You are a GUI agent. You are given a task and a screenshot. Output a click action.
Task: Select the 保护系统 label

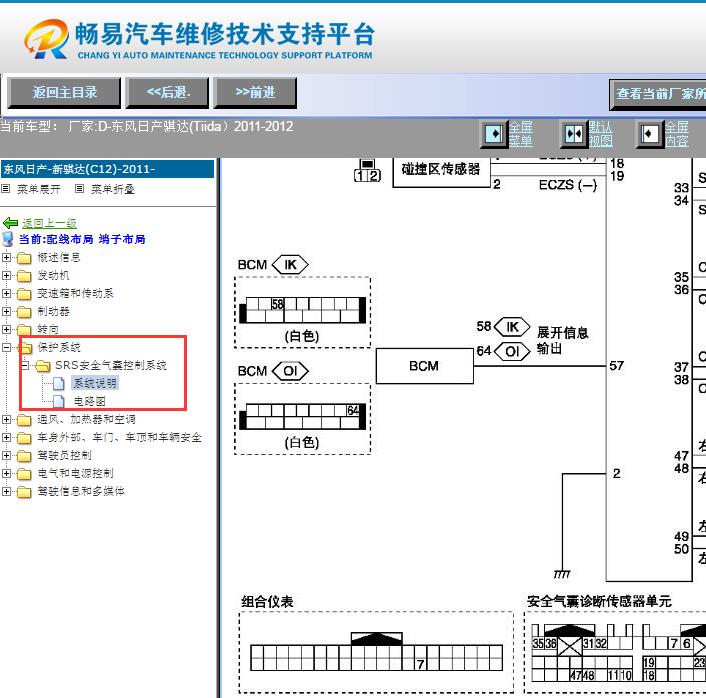59,347
